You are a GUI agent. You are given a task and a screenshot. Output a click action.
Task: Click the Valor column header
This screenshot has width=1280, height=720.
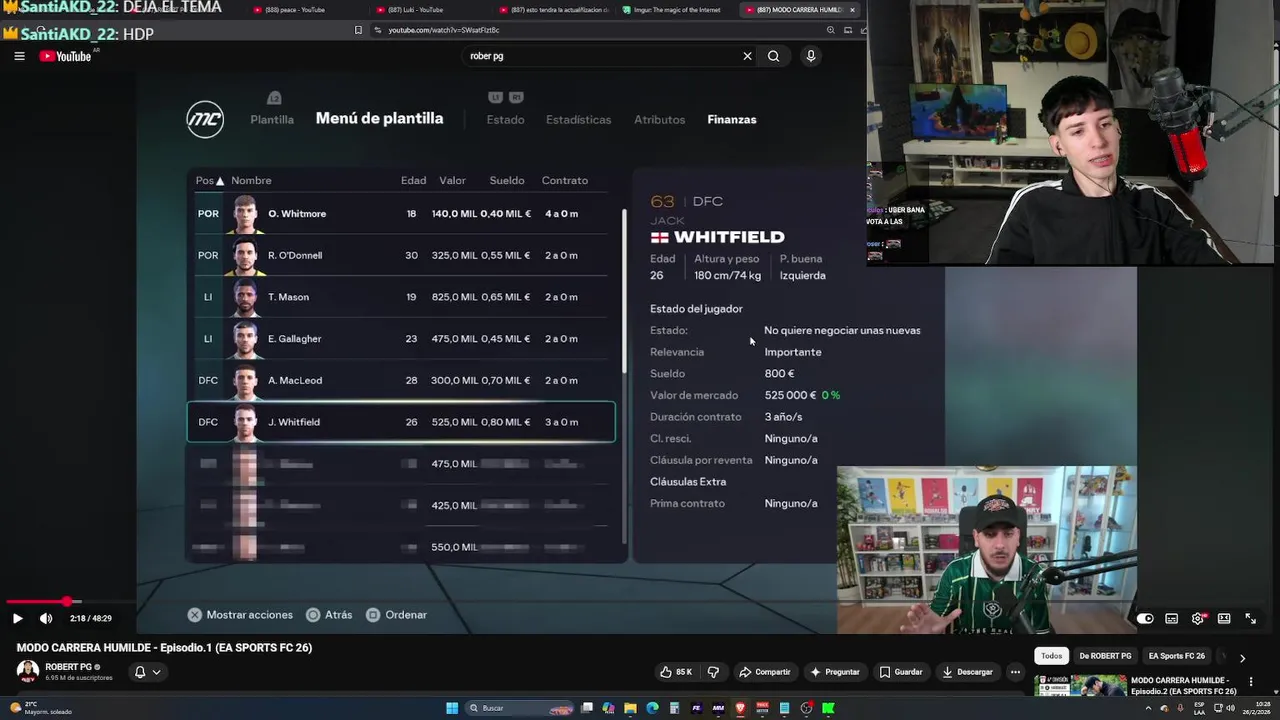(452, 181)
